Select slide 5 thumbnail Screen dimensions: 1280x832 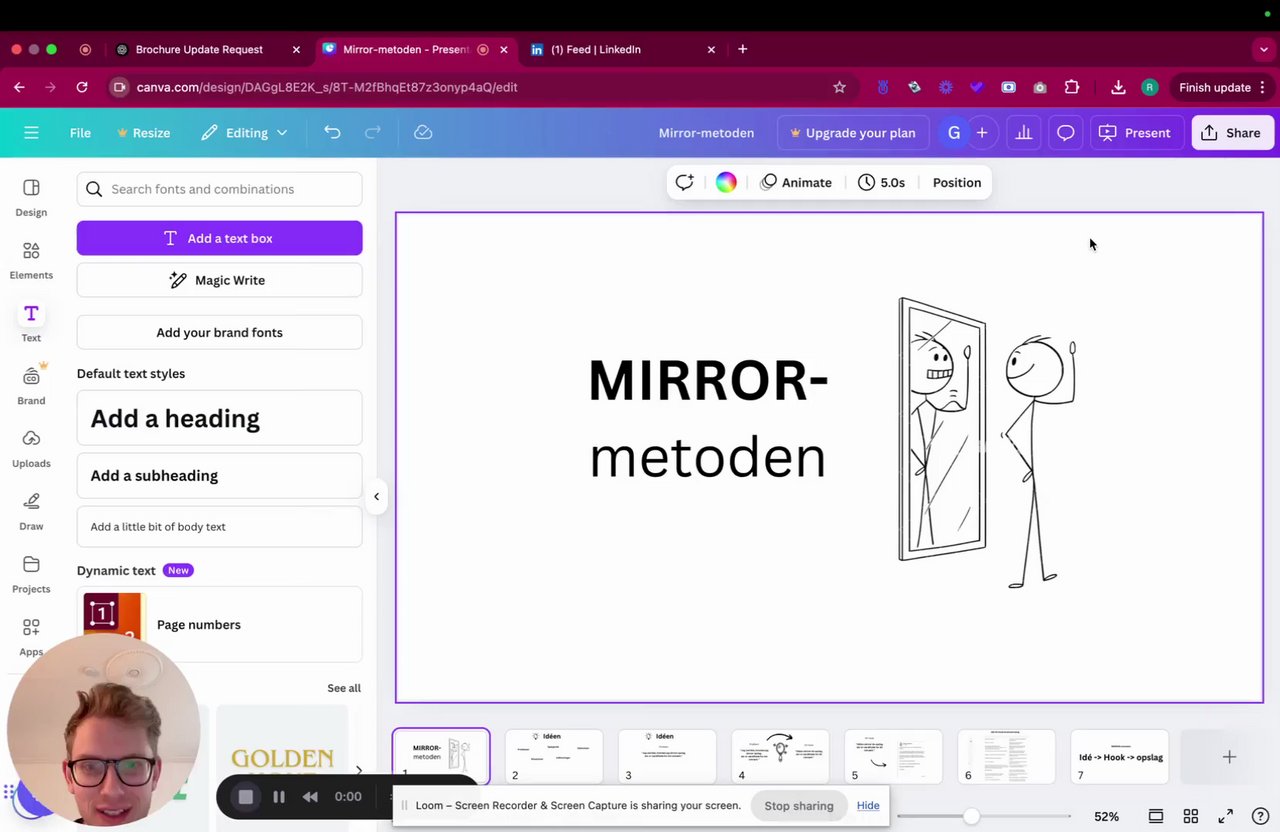coord(893,756)
